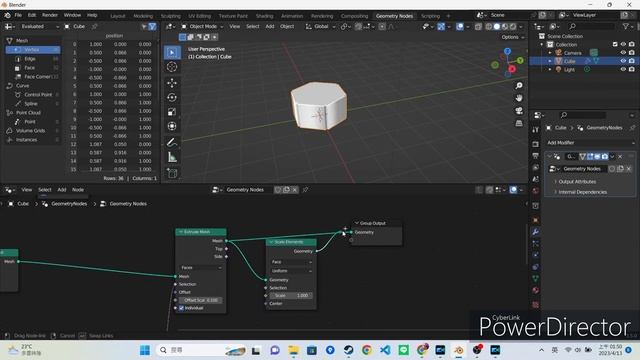The image size is (640, 360).
Task: Collapse the Extrude Mesh node
Action: pyautogui.click(x=180, y=232)
